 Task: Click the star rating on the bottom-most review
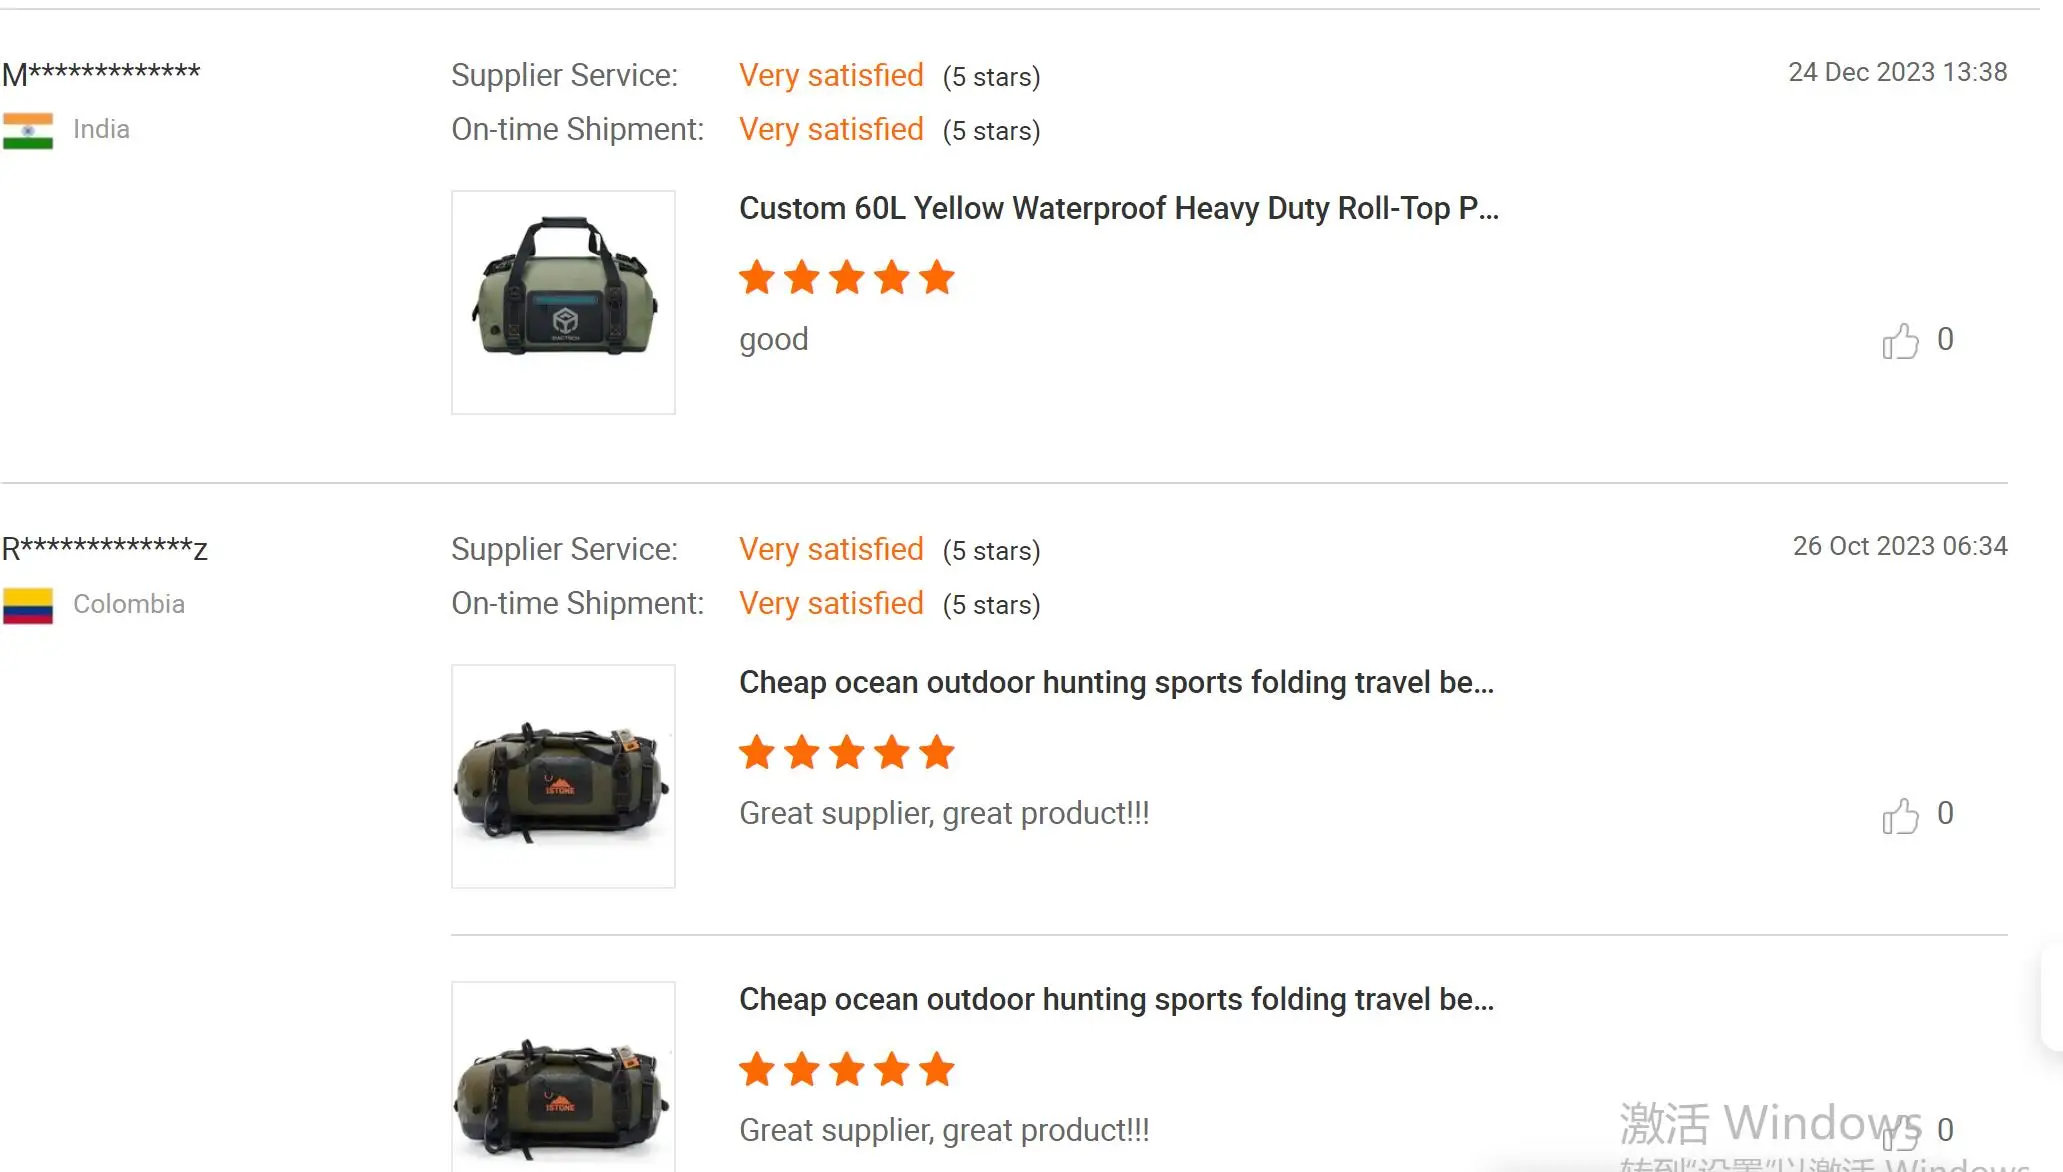tap(846, 1069)
